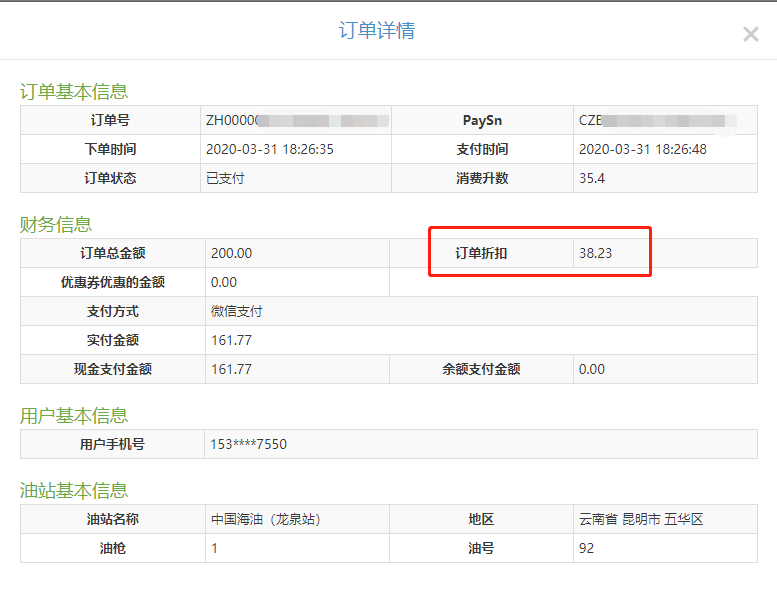This screenshot has width=777, height=601.
Task: Click the 已支付 order status value
Action: (225, 179)
